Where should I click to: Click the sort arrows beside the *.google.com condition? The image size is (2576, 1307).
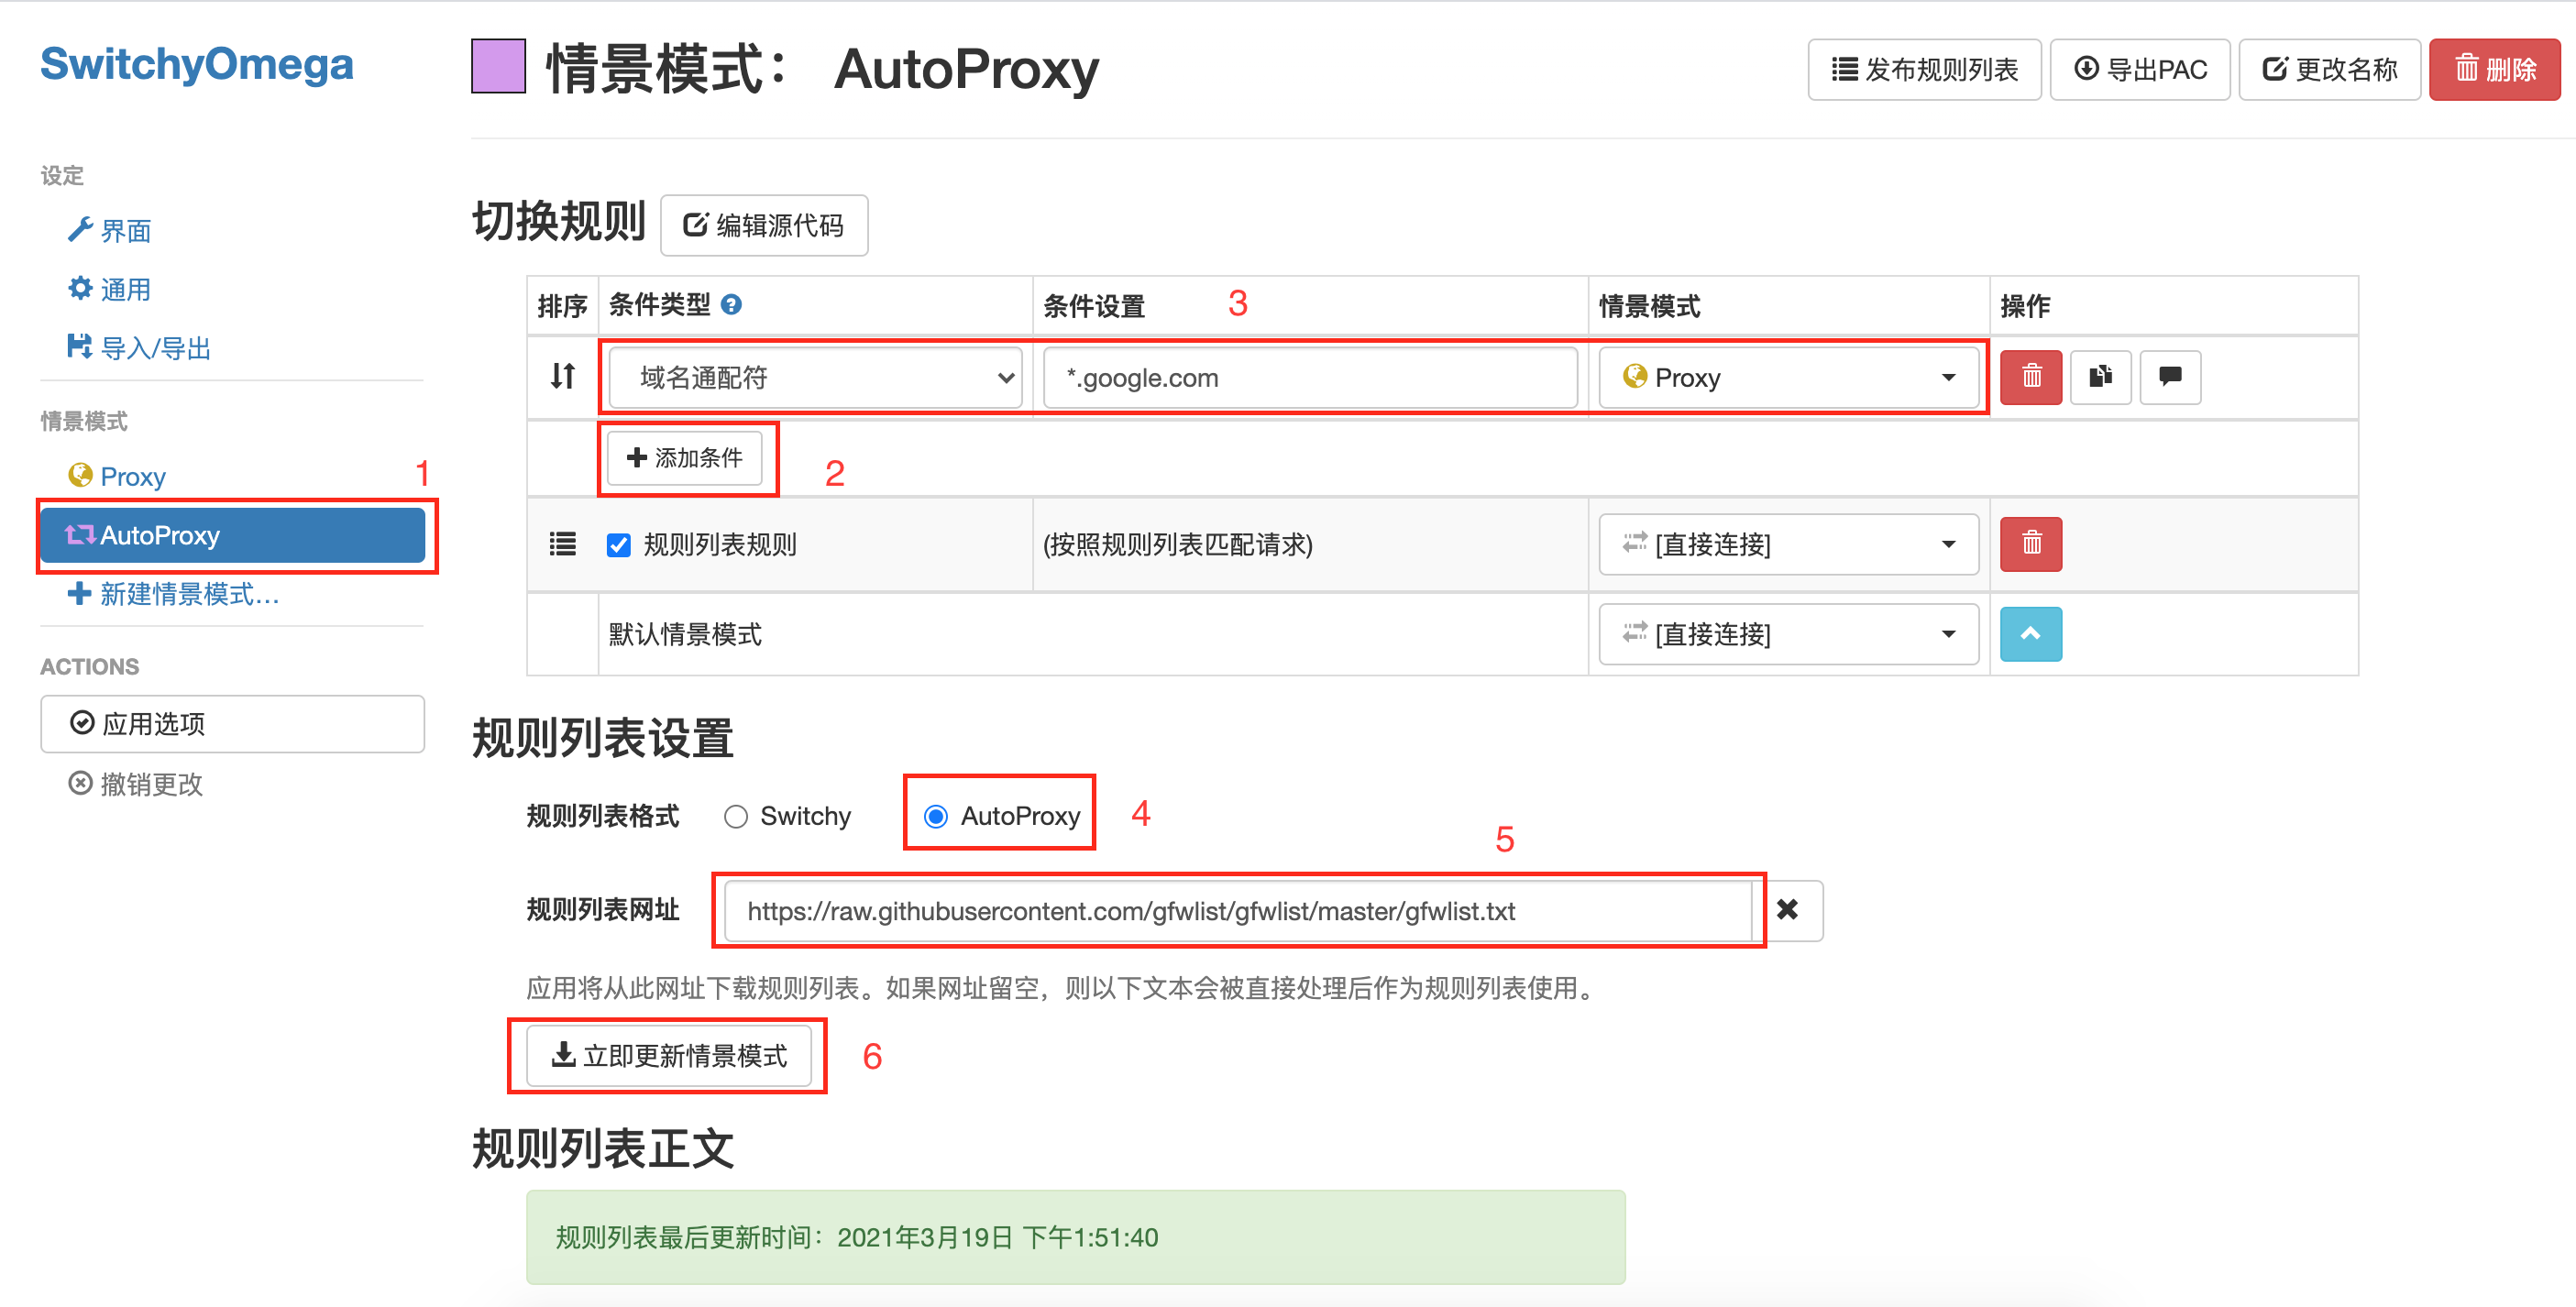pyautogui.click(x=561, y=377)
